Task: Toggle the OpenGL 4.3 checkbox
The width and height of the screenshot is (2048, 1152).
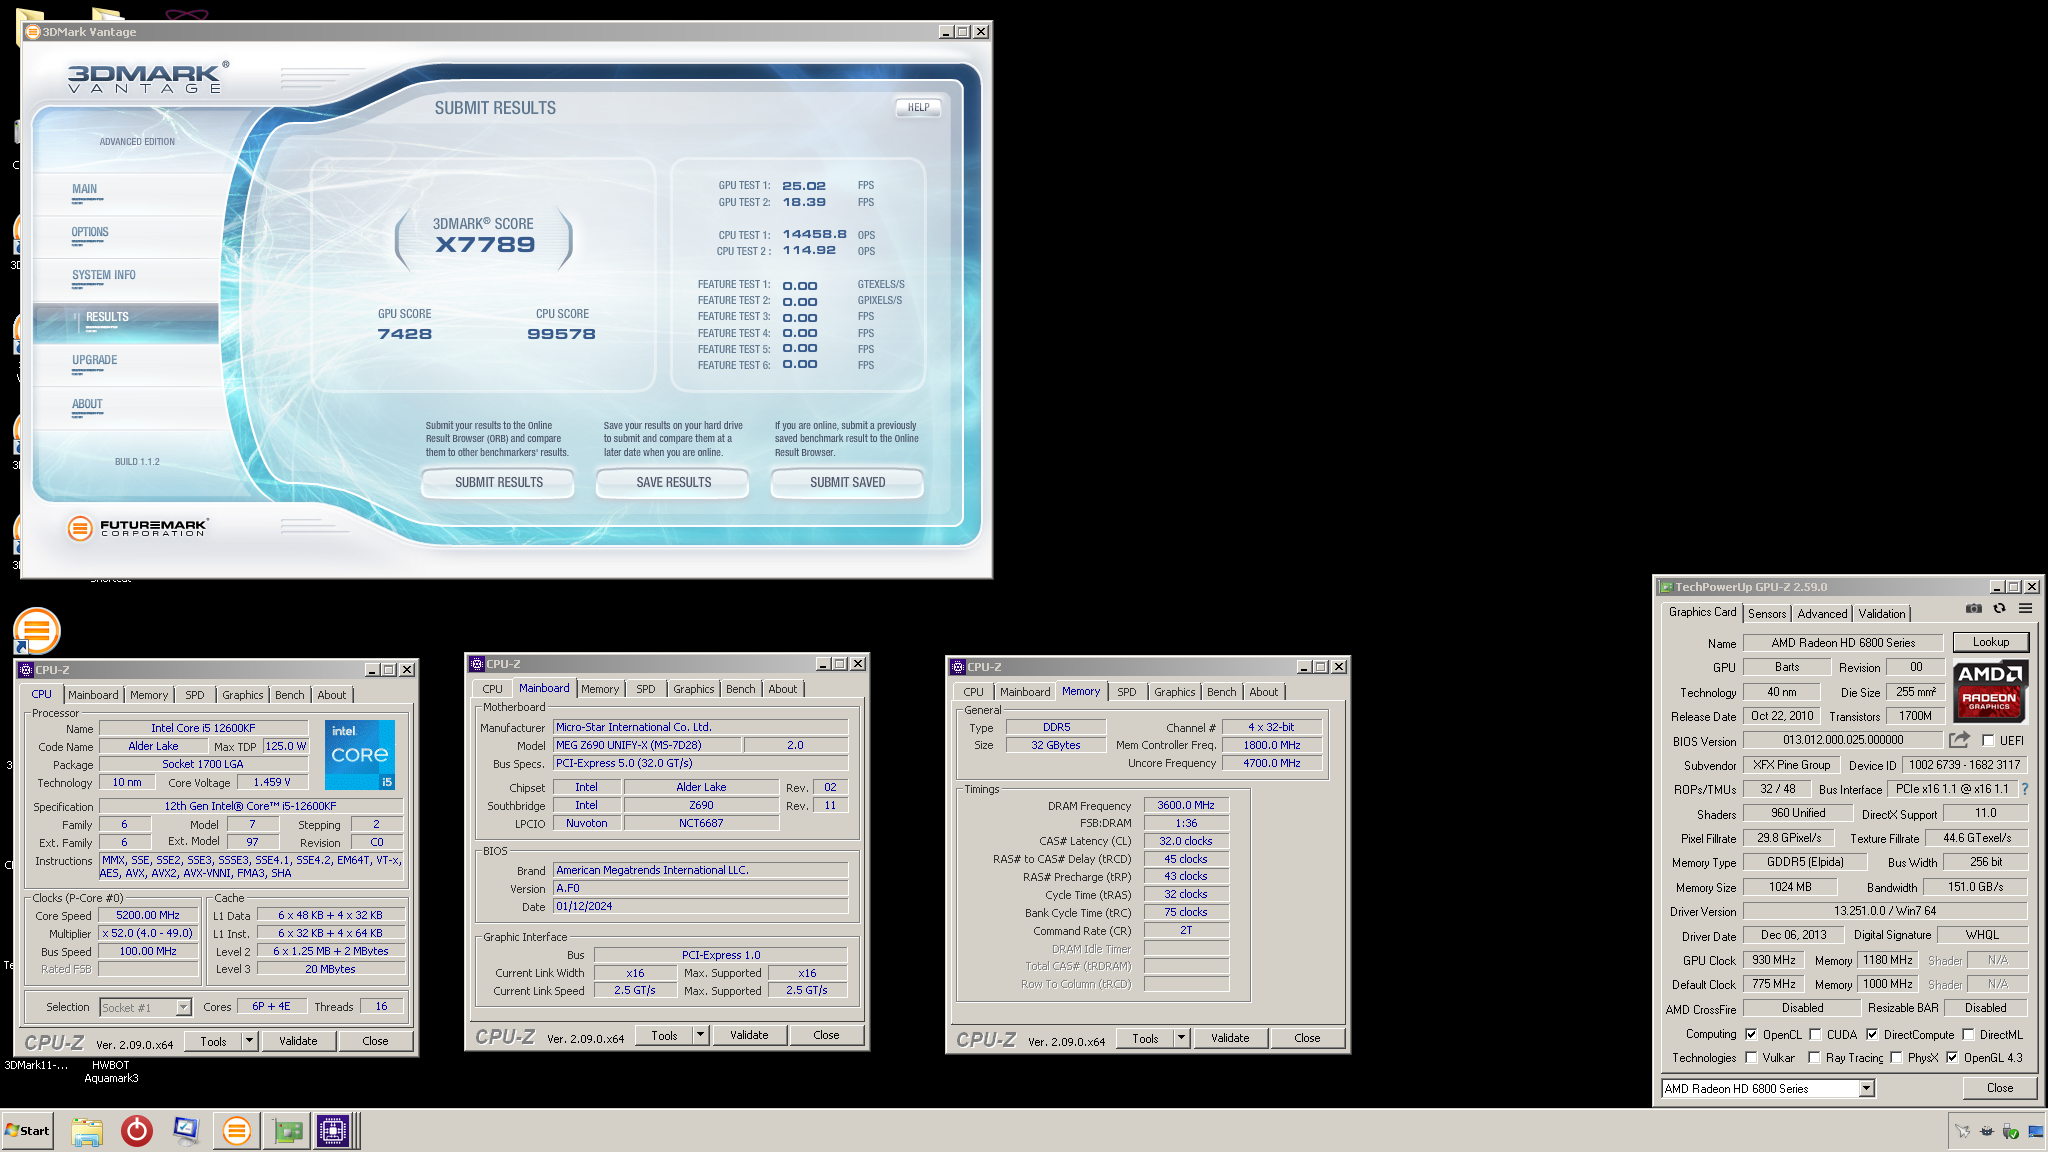Action: [x=1952, y=1058]
